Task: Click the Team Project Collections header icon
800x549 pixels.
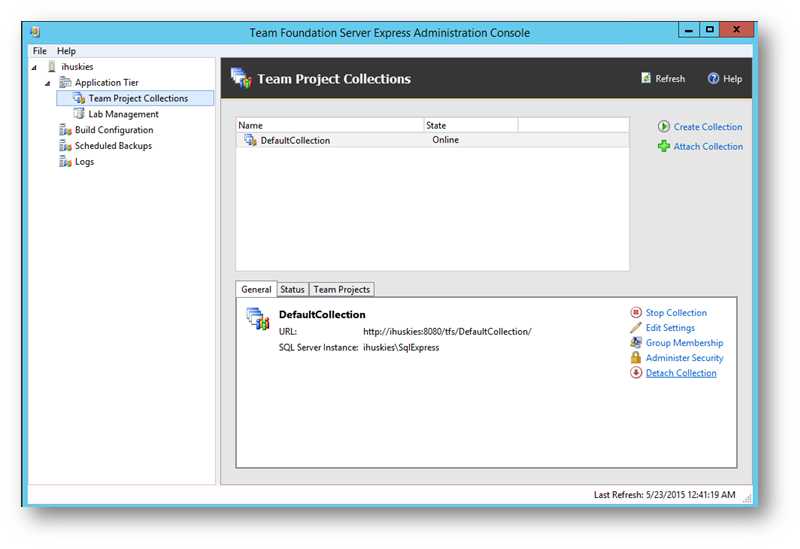Action: tap(241, 78)
